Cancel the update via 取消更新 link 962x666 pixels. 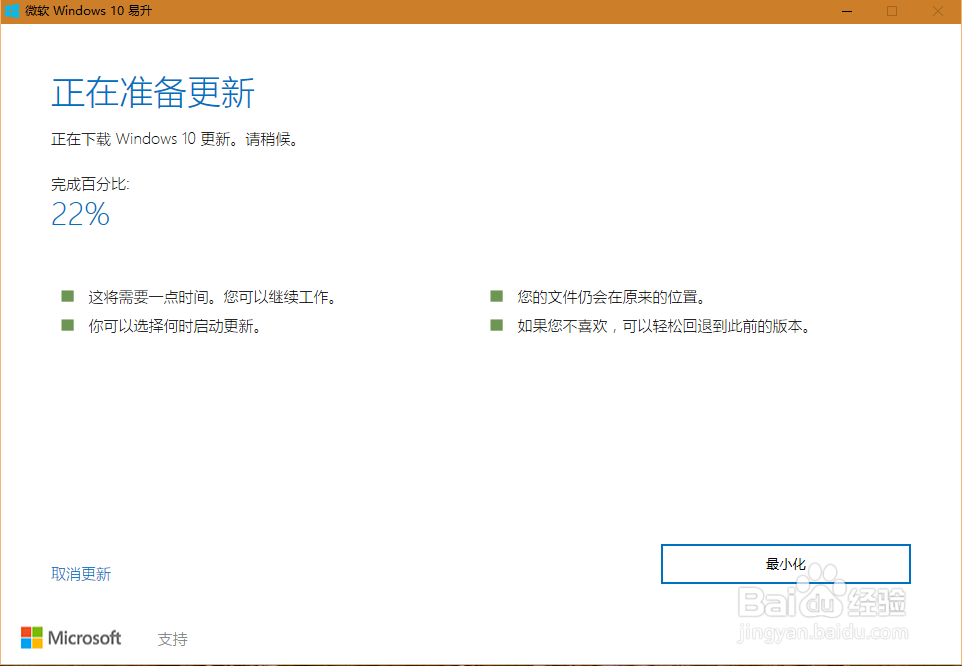click(81, 574)
